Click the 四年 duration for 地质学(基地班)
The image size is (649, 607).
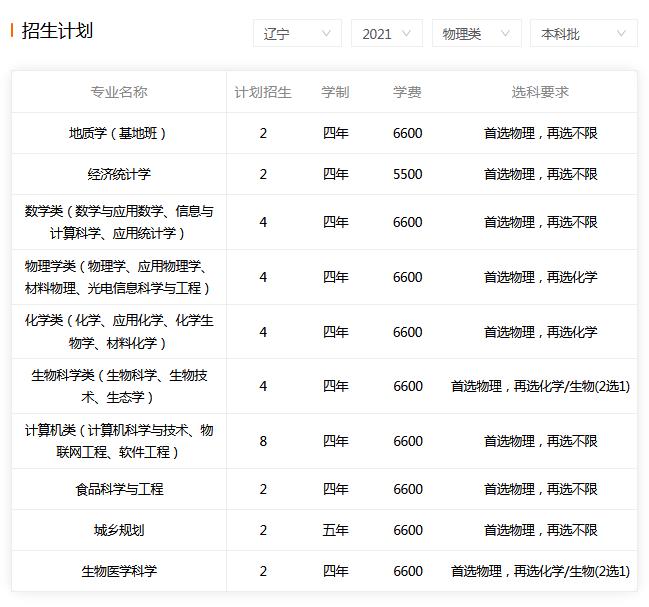(335, 133)
